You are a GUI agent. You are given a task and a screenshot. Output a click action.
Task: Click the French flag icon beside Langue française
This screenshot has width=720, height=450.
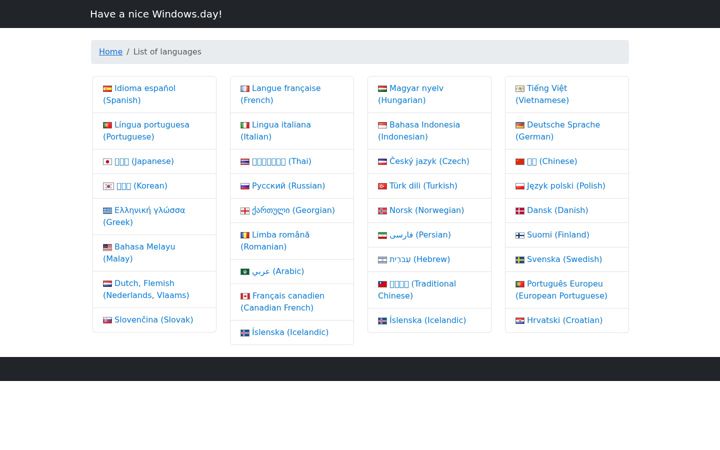(245, 89)
